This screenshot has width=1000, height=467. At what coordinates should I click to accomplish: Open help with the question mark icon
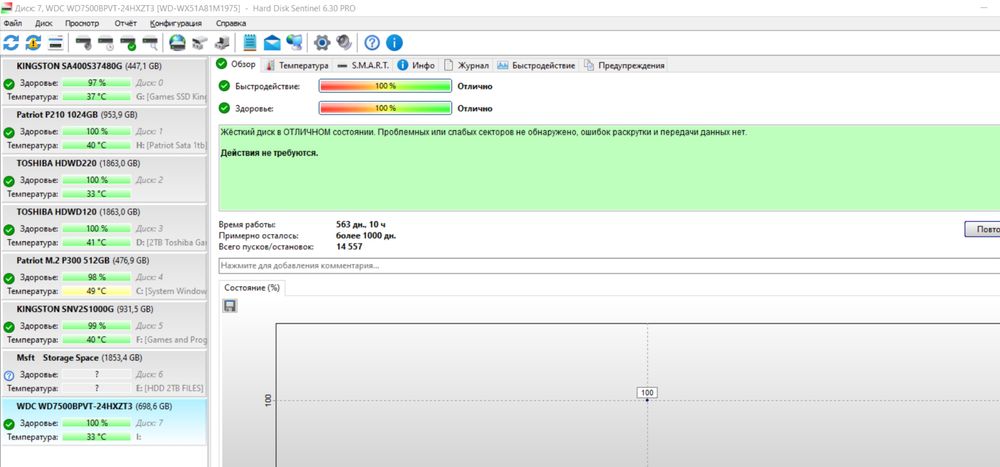click(x=372, y=43)
